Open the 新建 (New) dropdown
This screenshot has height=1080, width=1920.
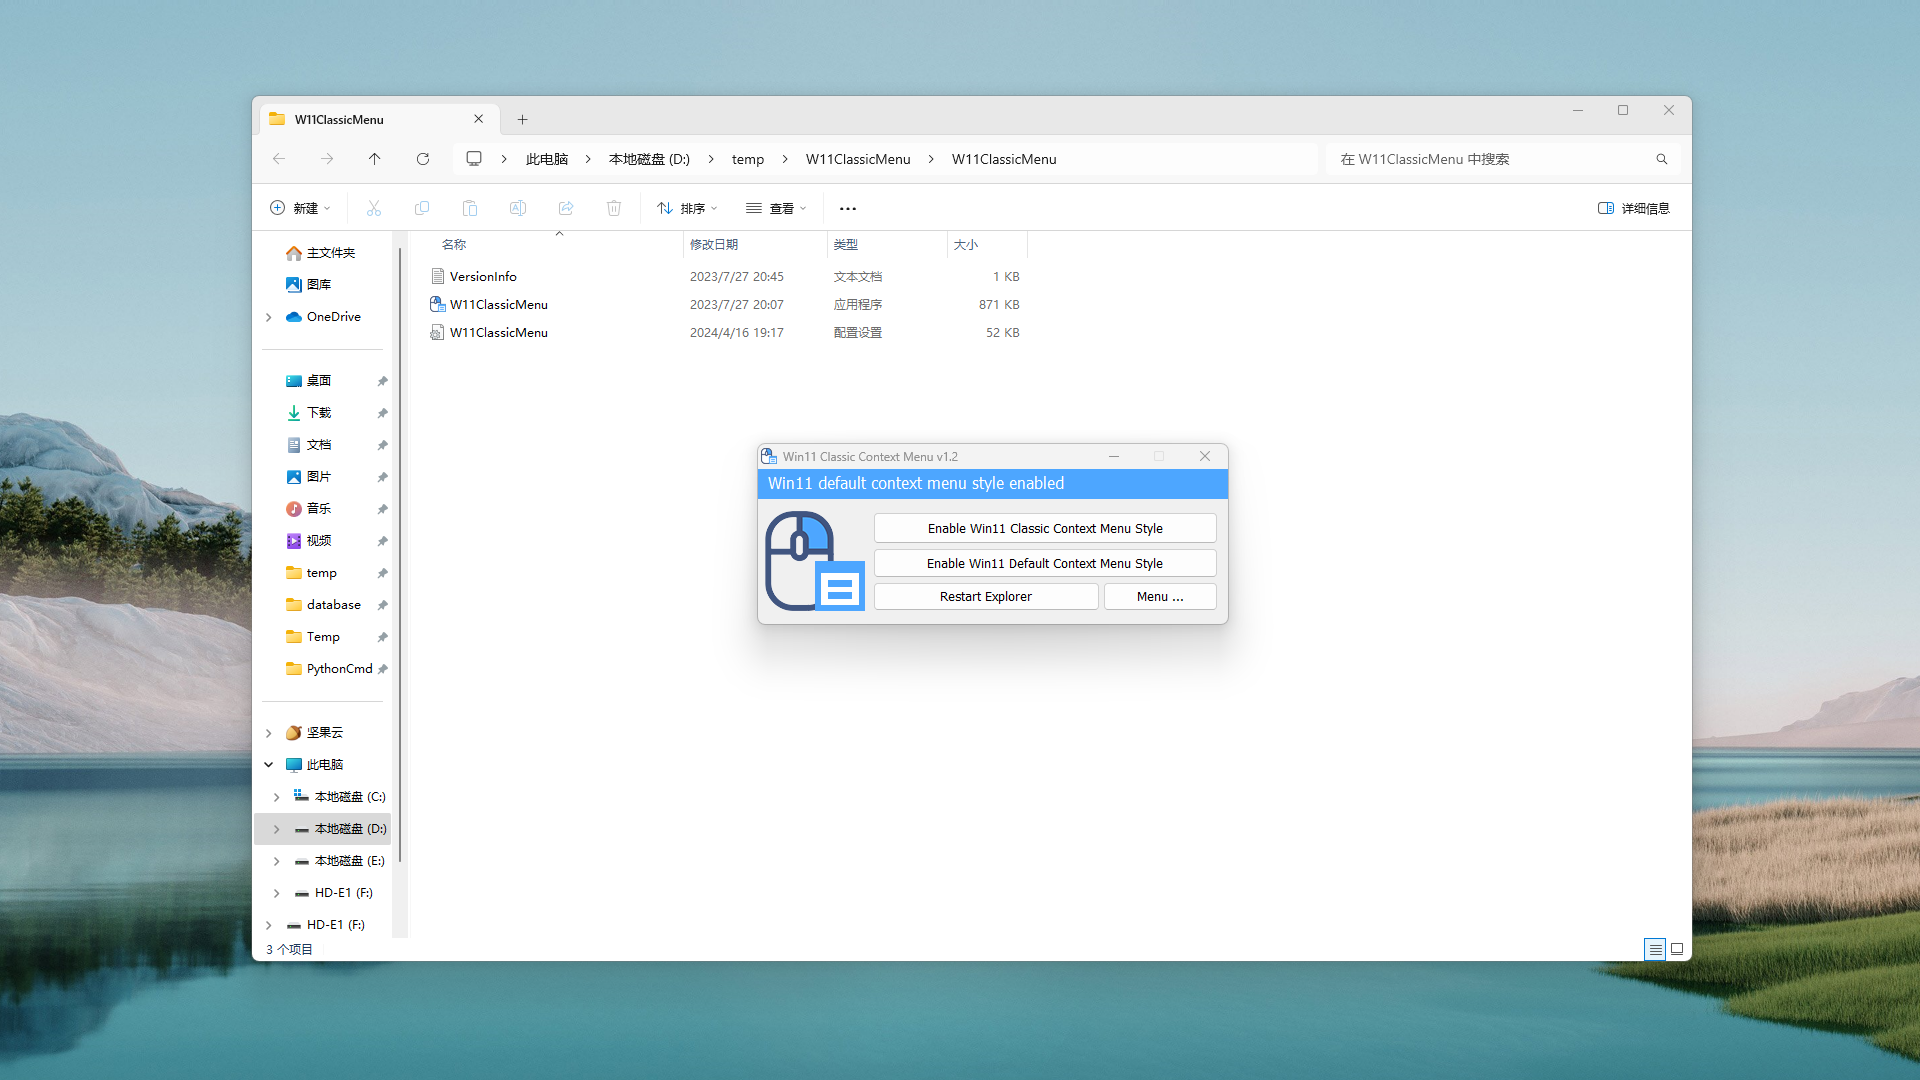[300, 208]
